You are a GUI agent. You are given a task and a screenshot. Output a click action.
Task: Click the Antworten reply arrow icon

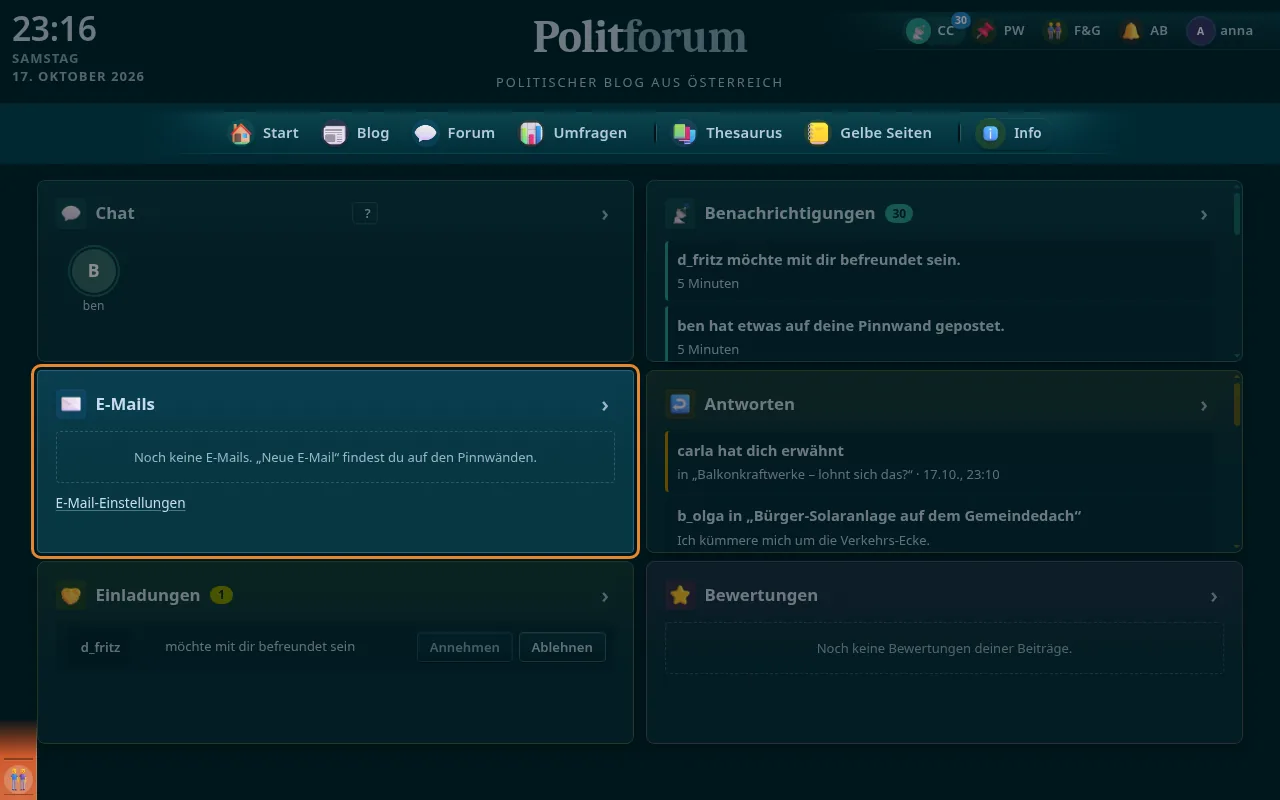click(x=680, y=404)
